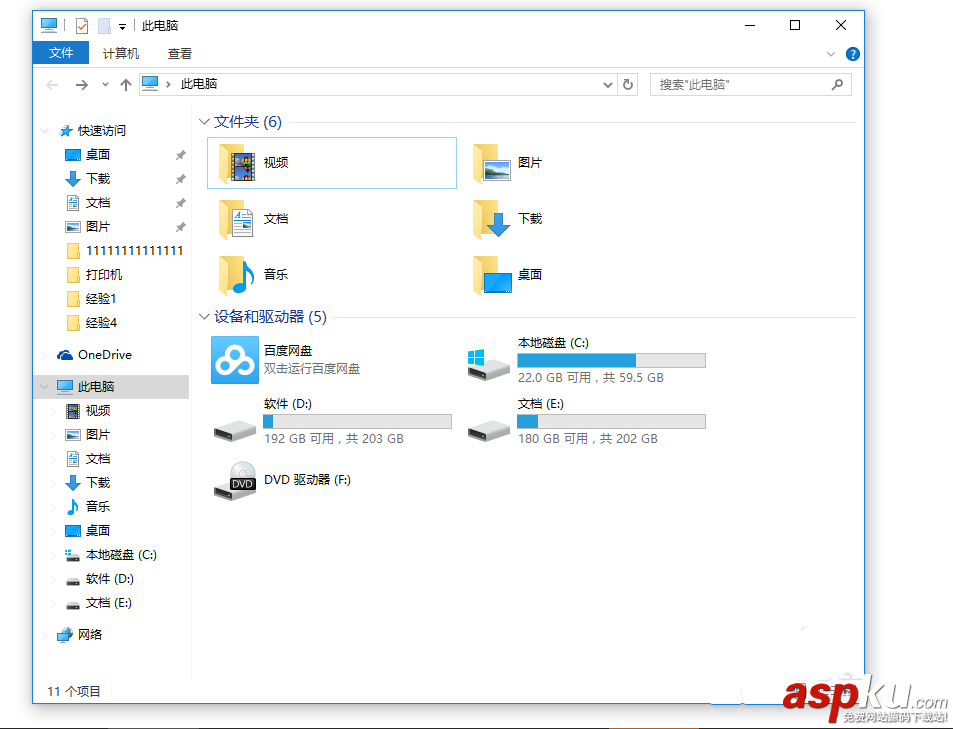The image size is (953, 729).
Task: Click the refresh button in address bar
Action: point(628,84)
